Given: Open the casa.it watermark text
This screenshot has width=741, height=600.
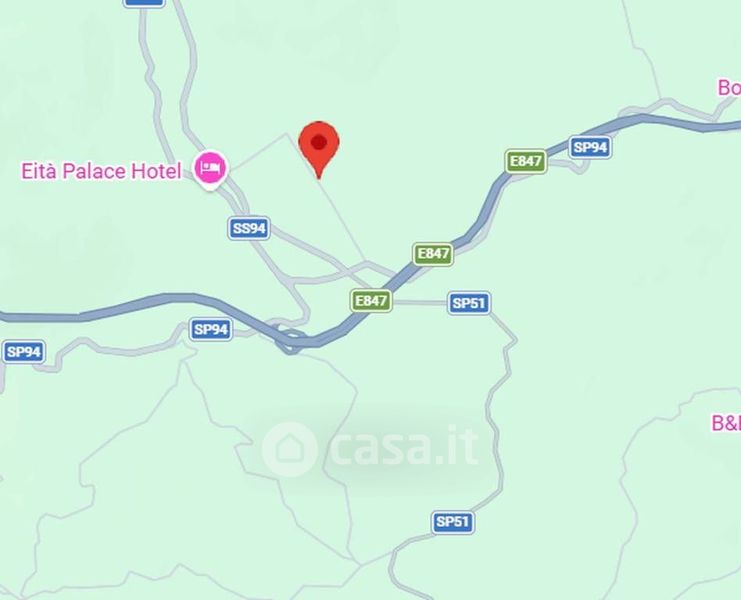Looking at the screenshot, I should [405, 446].
